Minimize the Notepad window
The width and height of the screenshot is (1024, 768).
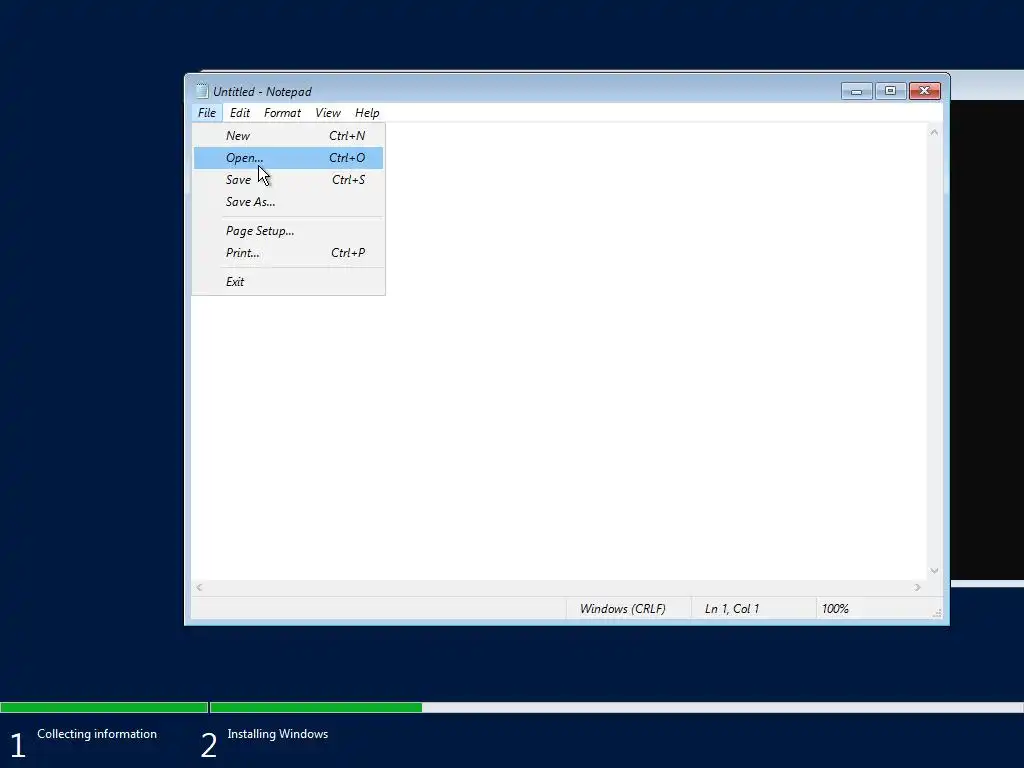[856, 91]
